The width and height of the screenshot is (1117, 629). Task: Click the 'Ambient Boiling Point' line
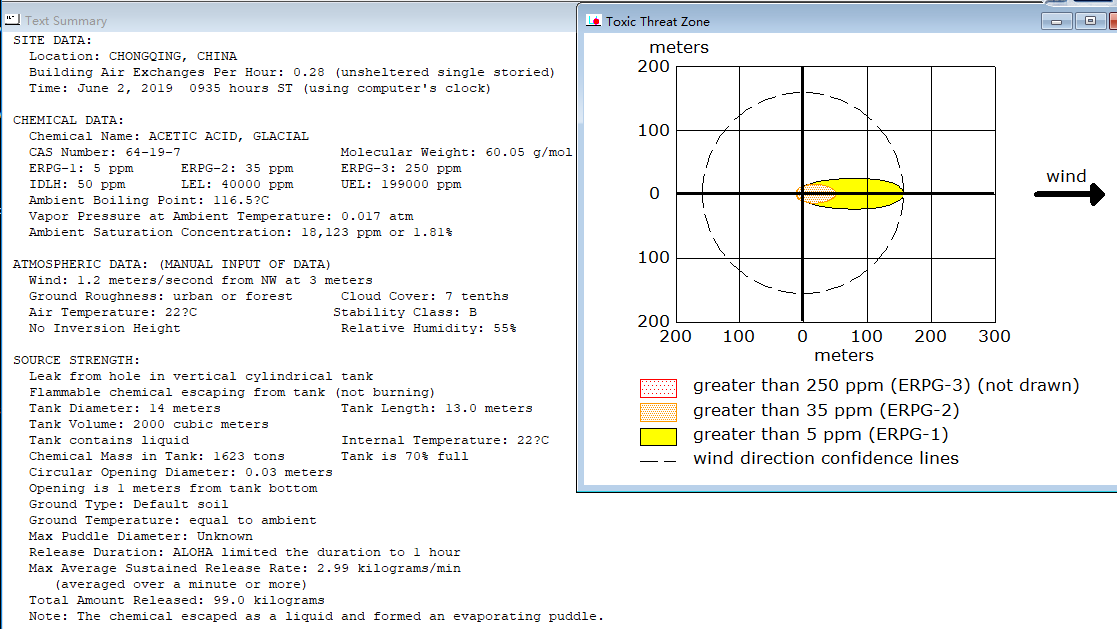click(149, 200)
